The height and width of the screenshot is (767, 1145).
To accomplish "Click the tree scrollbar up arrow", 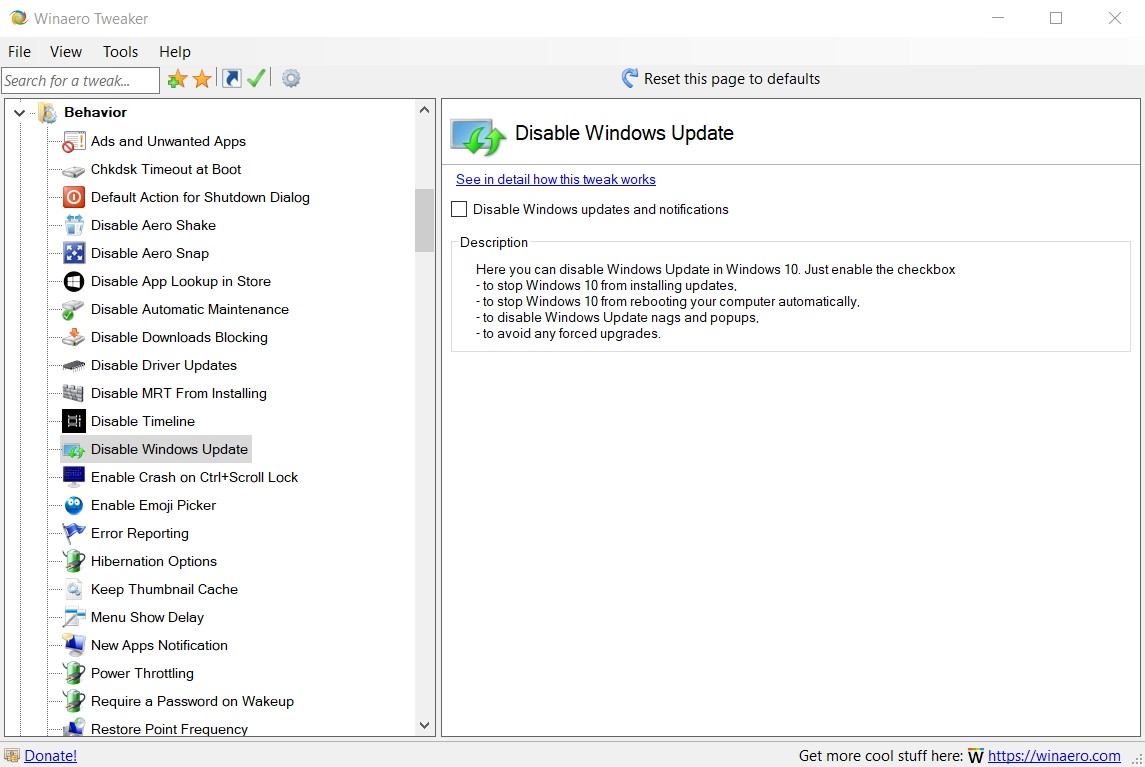I will [424, 110].
